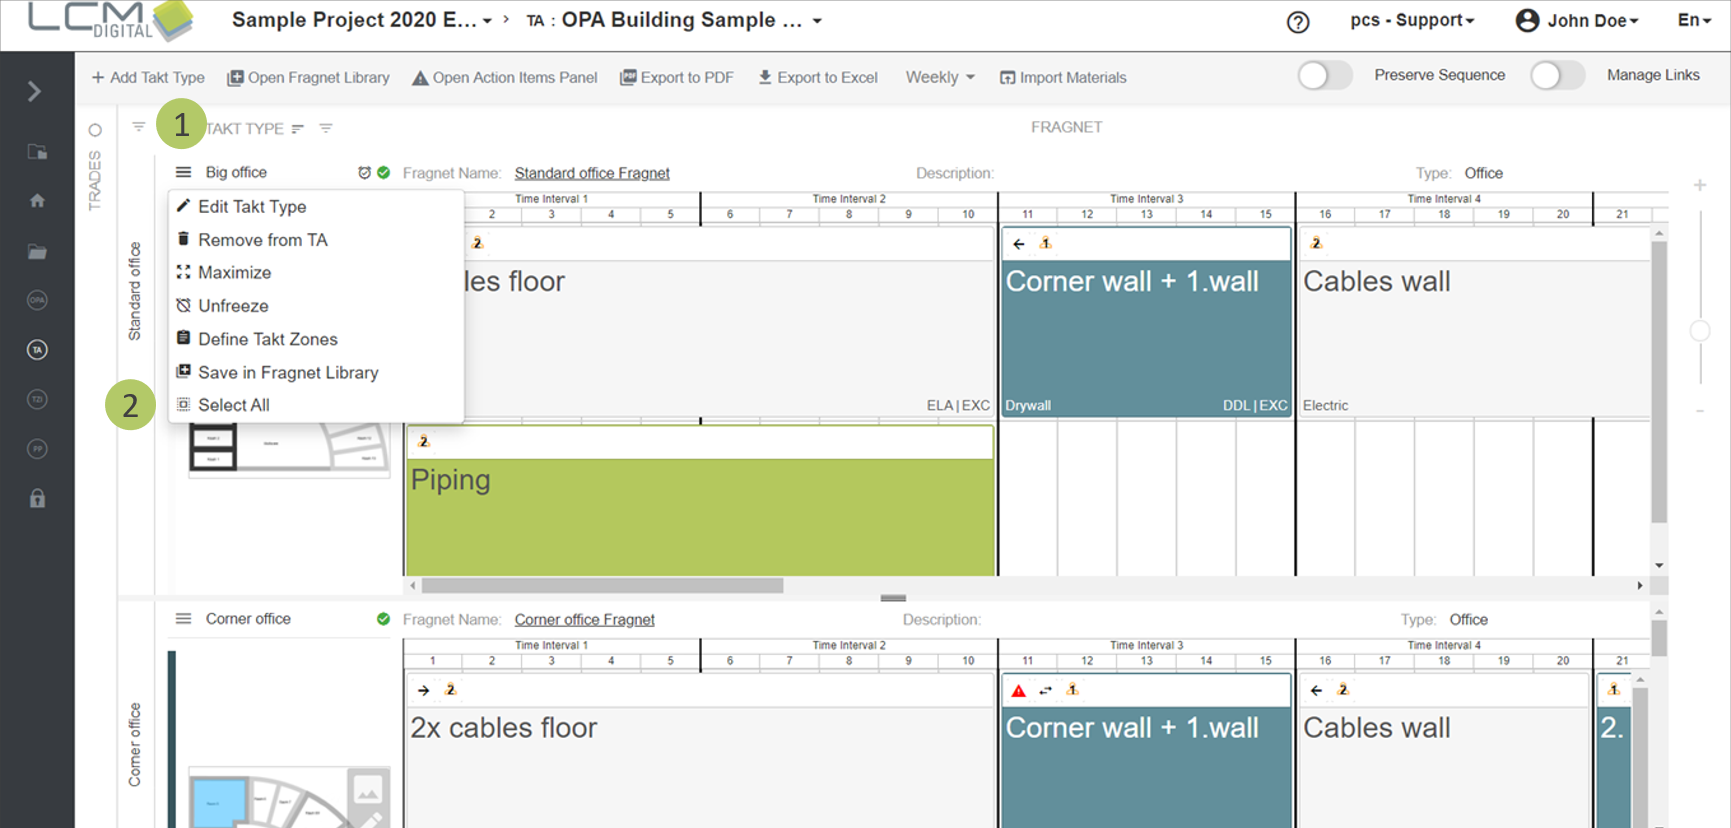Open the TA module icon in sidebar
The height and width of the screenshot is (828, 1731).
point(37,350)
